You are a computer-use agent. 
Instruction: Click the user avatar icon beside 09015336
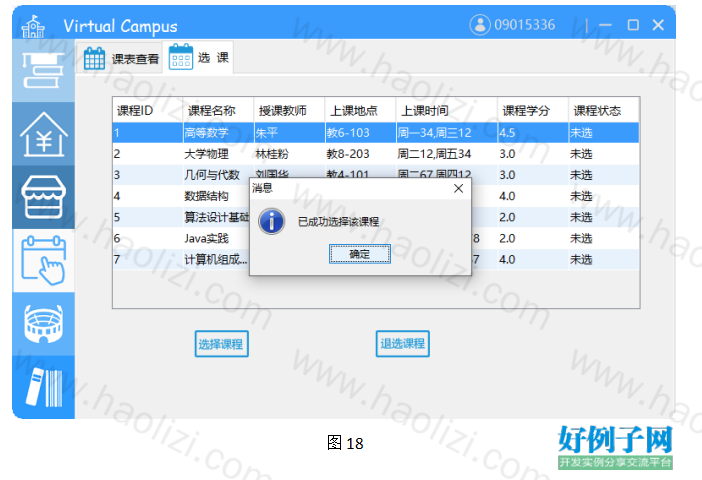click(x=479, y=25)
